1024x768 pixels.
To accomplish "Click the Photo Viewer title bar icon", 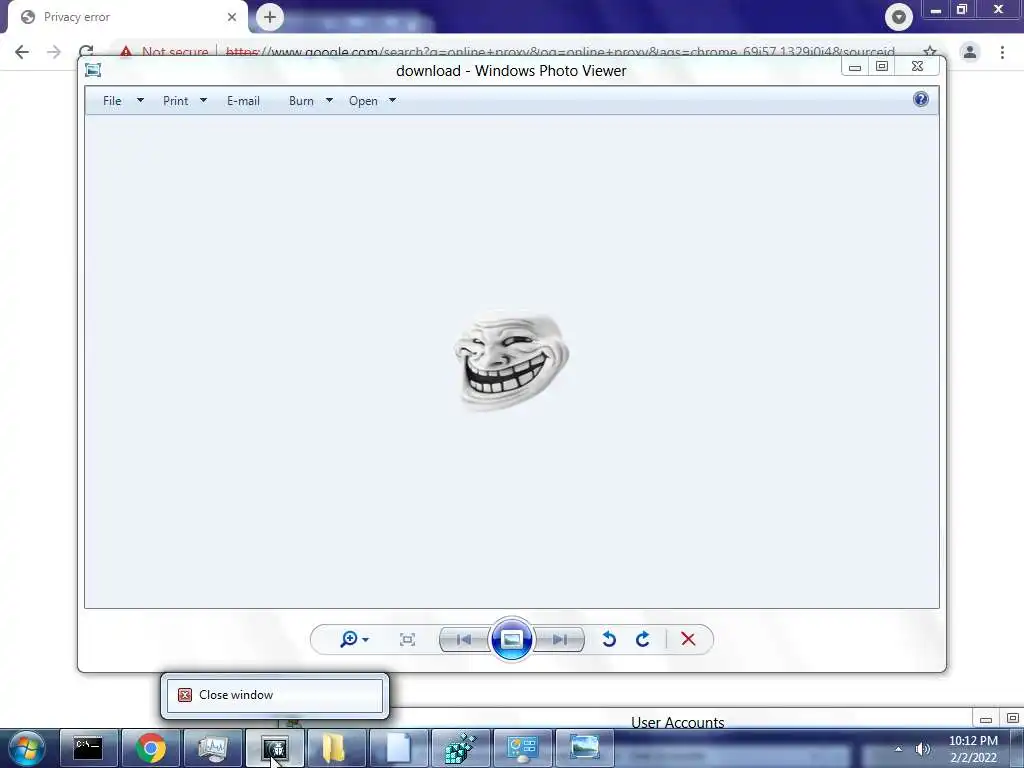I will [93, 70].
